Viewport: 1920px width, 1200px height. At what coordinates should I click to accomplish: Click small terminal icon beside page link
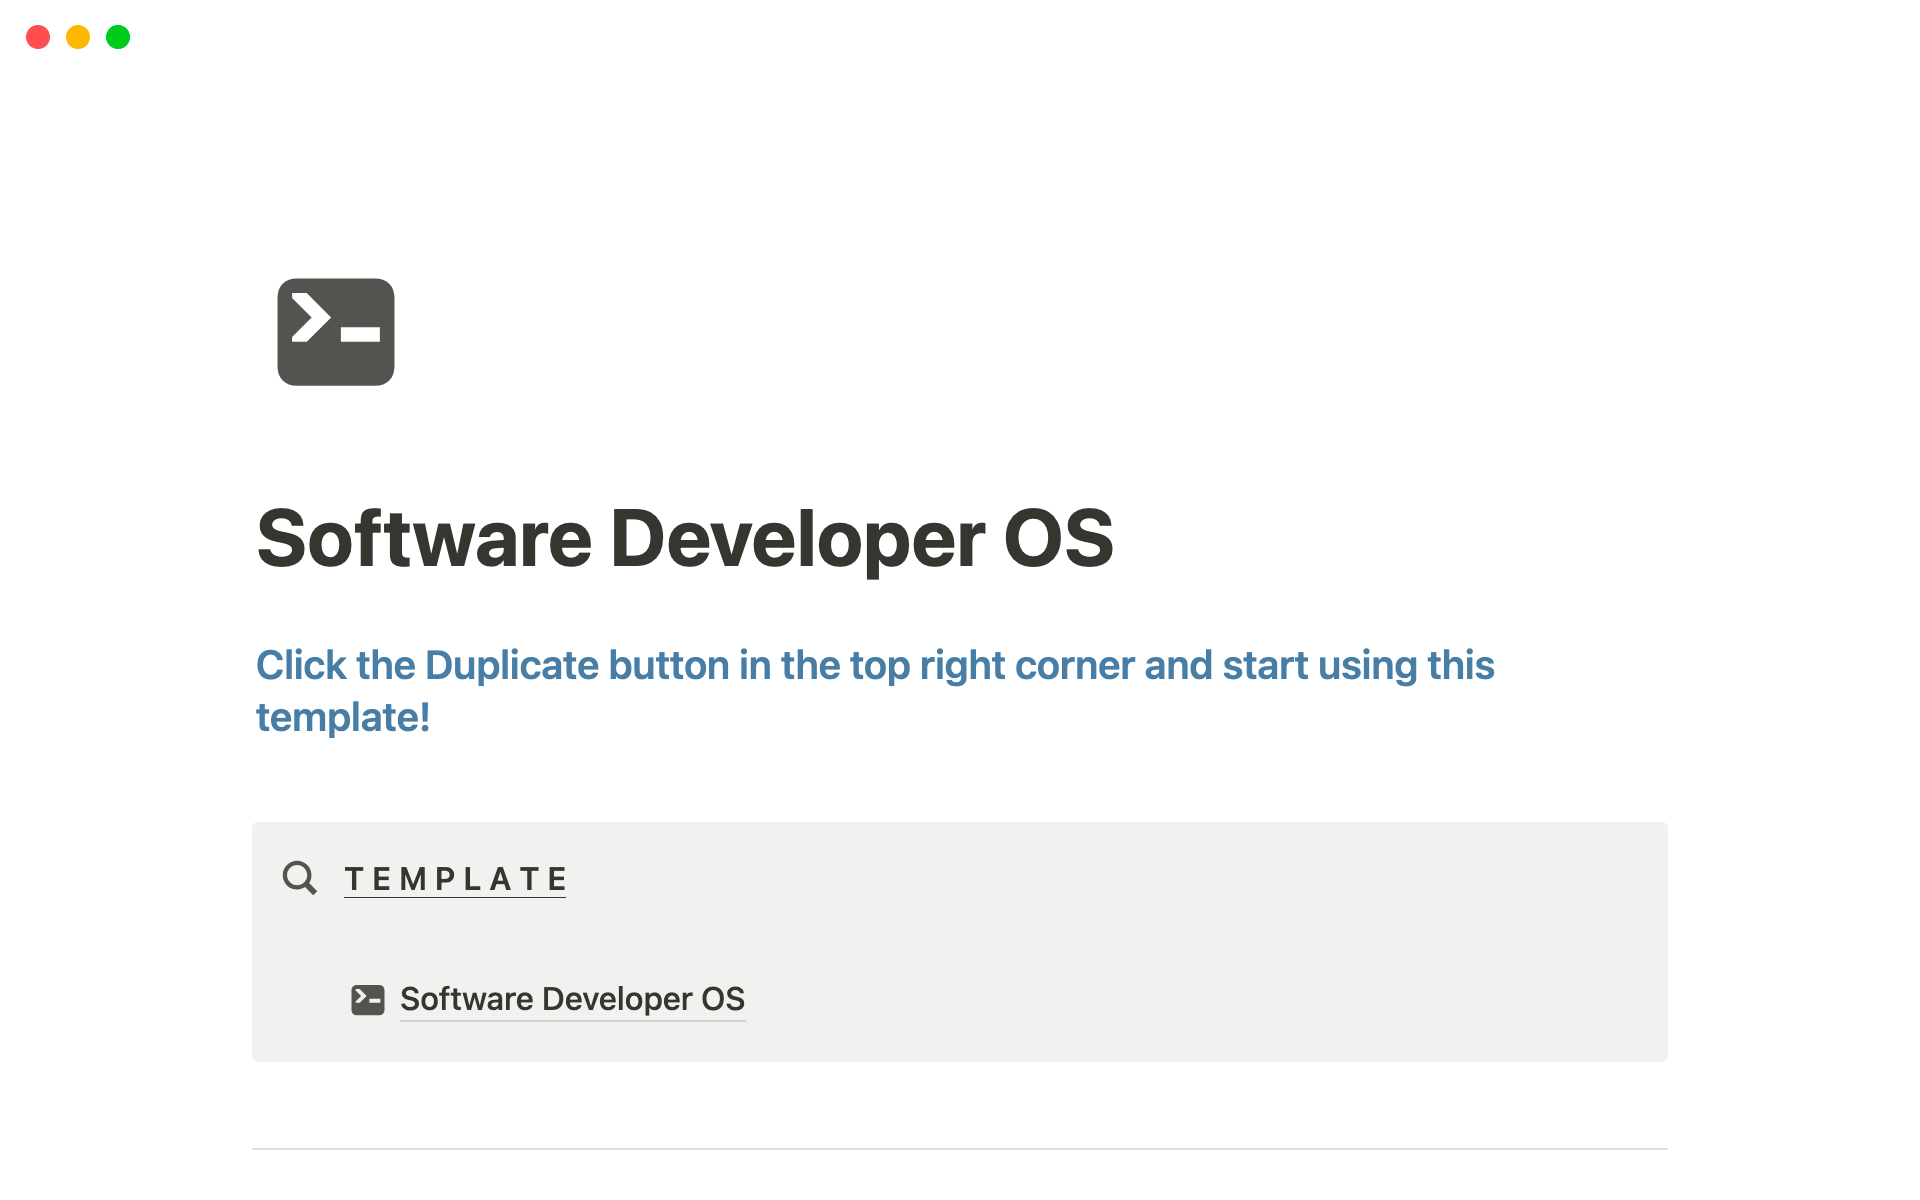pos(367,999)
